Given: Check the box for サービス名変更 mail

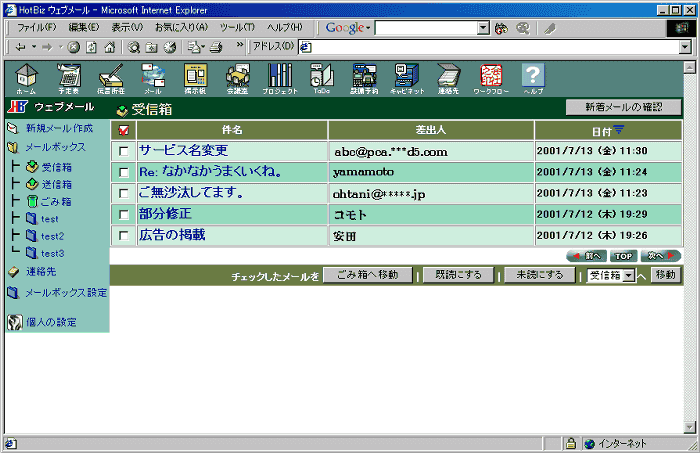Looking at the screenshot, I should point(124,151).
